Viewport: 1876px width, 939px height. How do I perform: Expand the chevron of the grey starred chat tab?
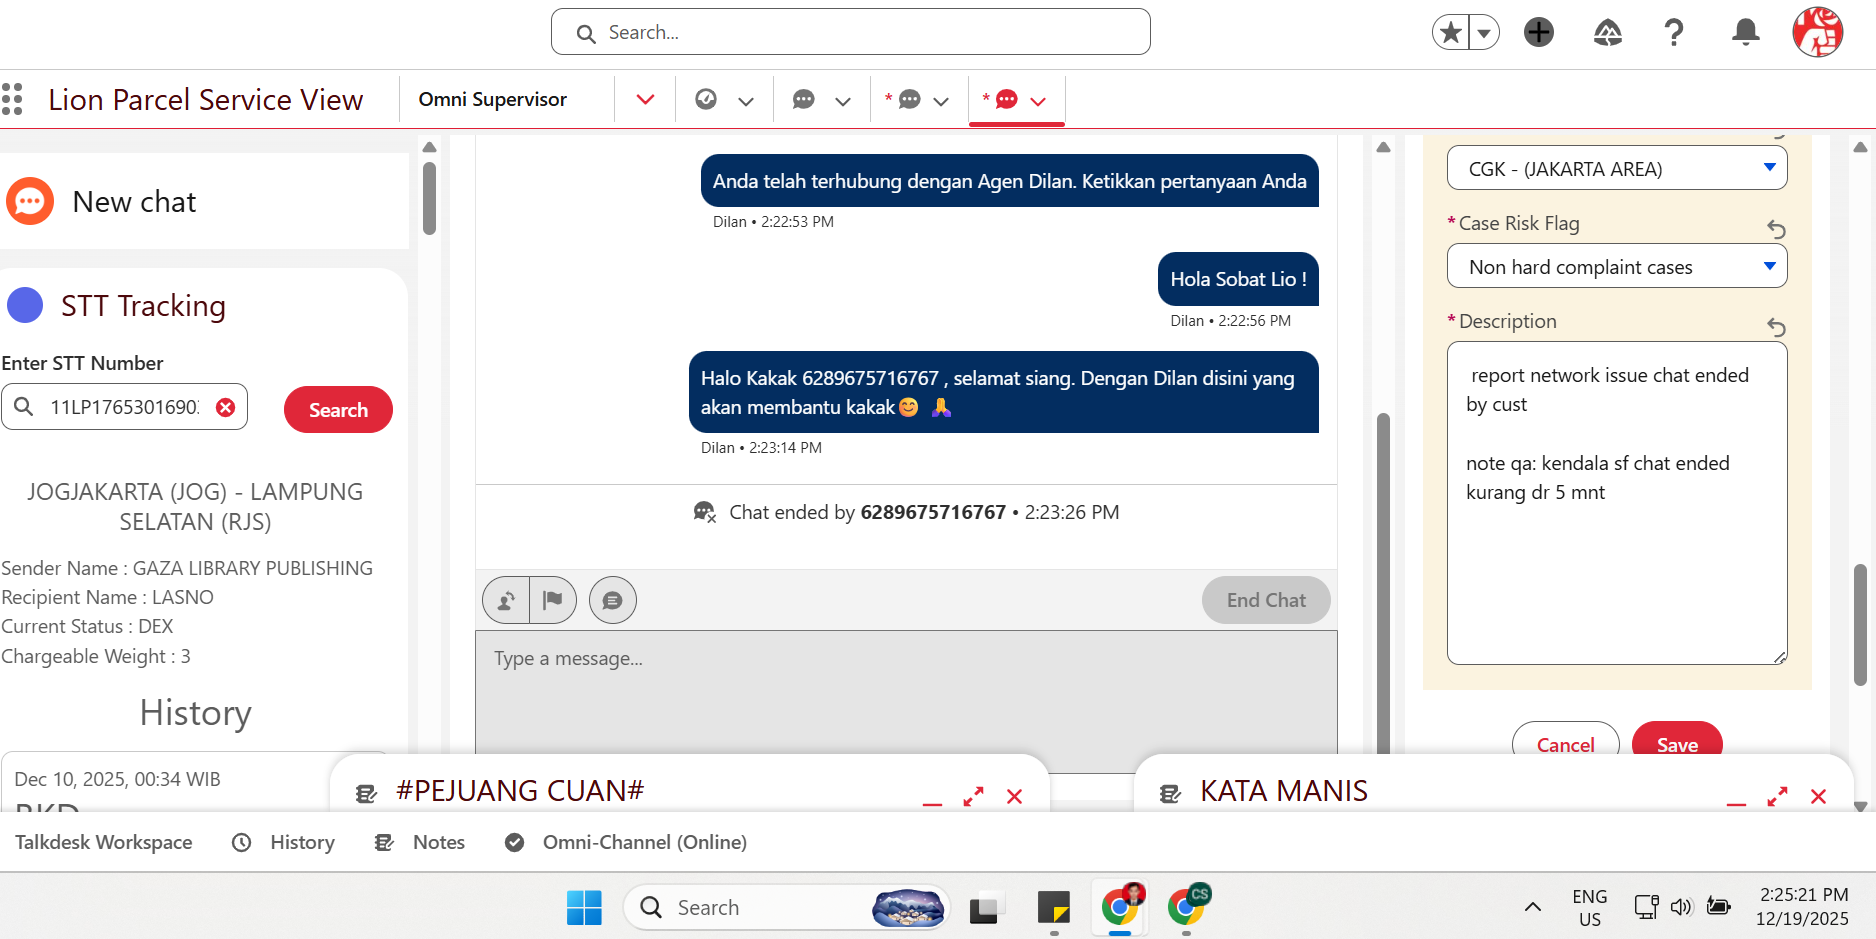coord(941,101)
